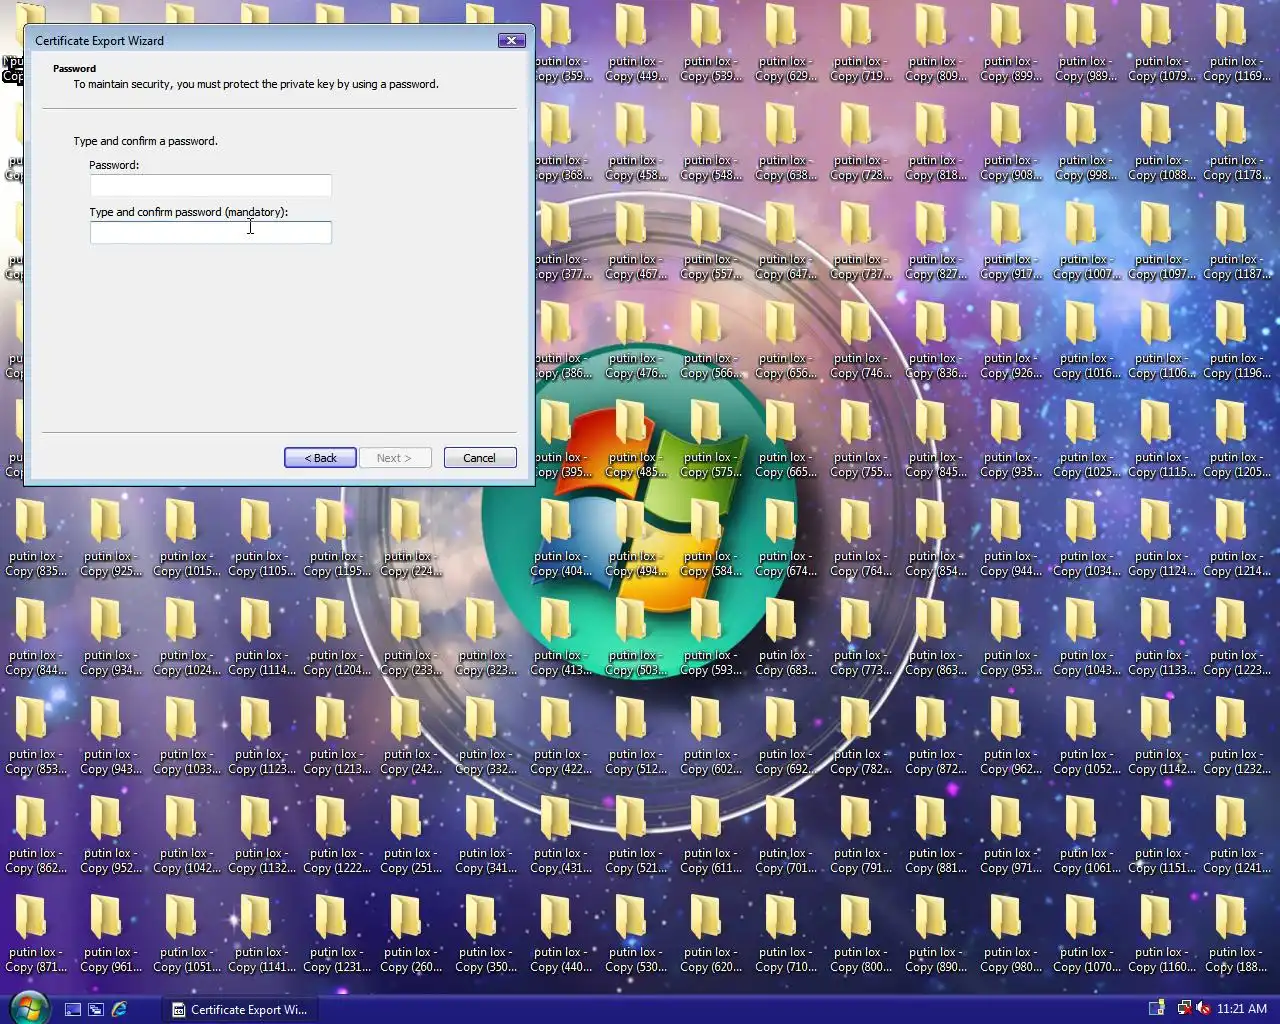The image size is (1280, 1024).
Task: Click the muted volume tray icon
Action: click(1203, 1009)
